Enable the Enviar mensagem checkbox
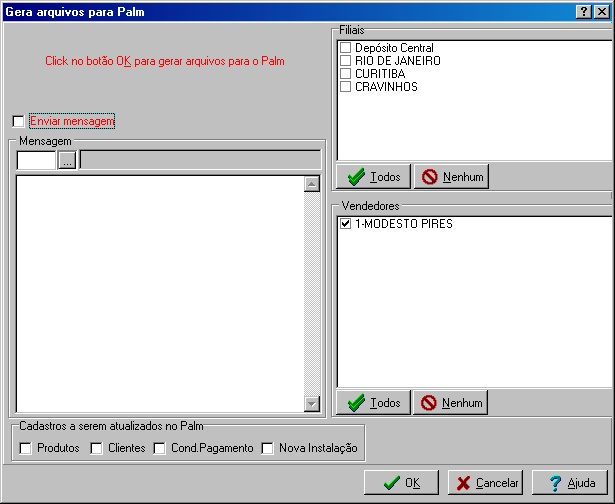This screenshot has width=615, height=504. click(18, 121)
